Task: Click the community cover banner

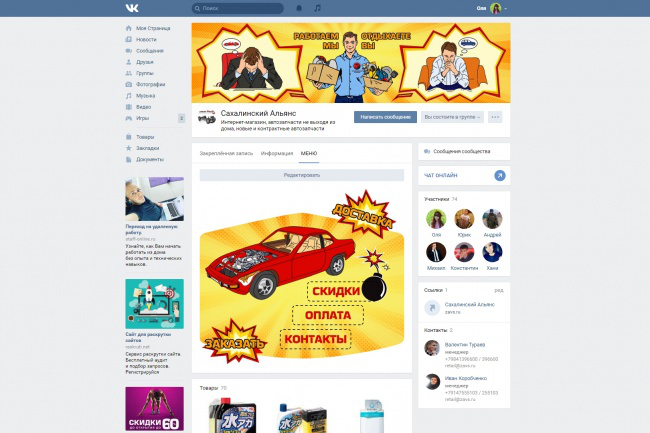Action: click(x=351, y=63)
